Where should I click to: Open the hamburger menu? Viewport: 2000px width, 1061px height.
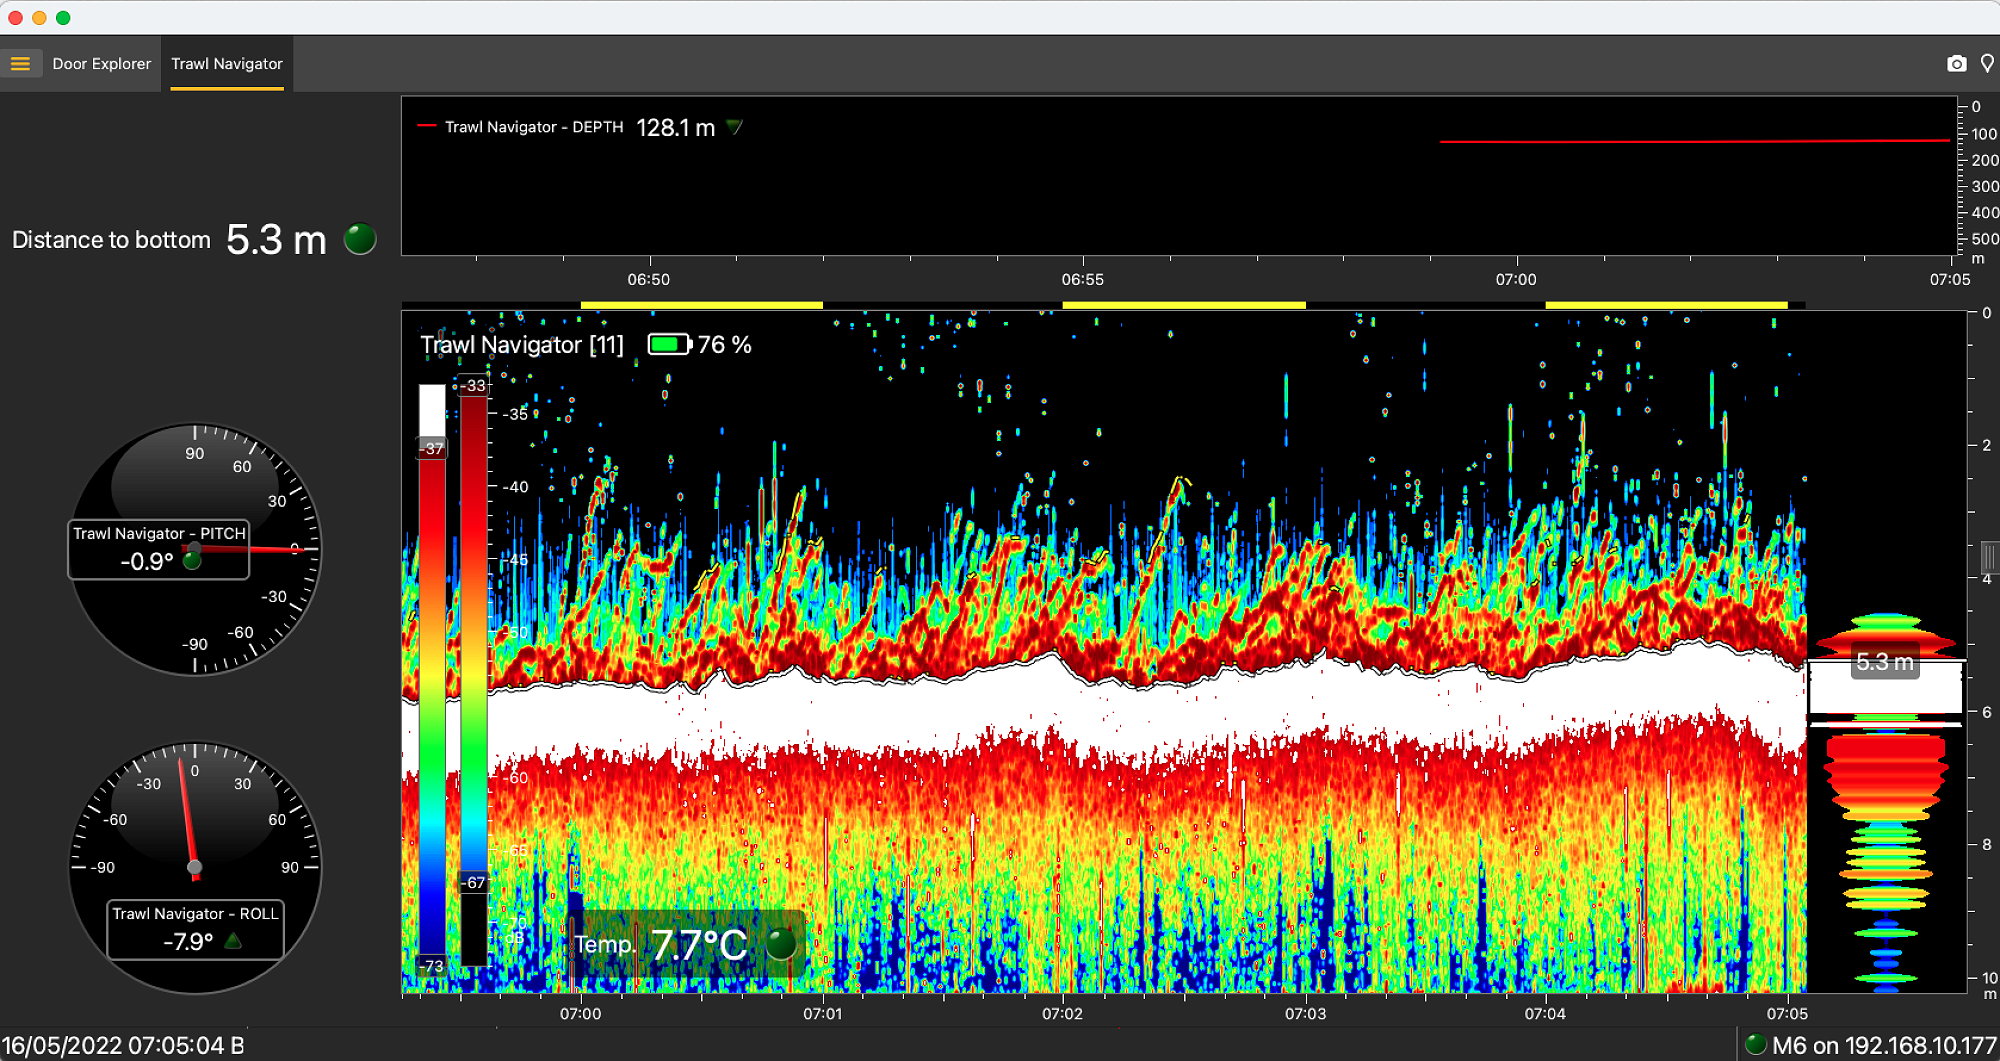[x=20, y=64]
